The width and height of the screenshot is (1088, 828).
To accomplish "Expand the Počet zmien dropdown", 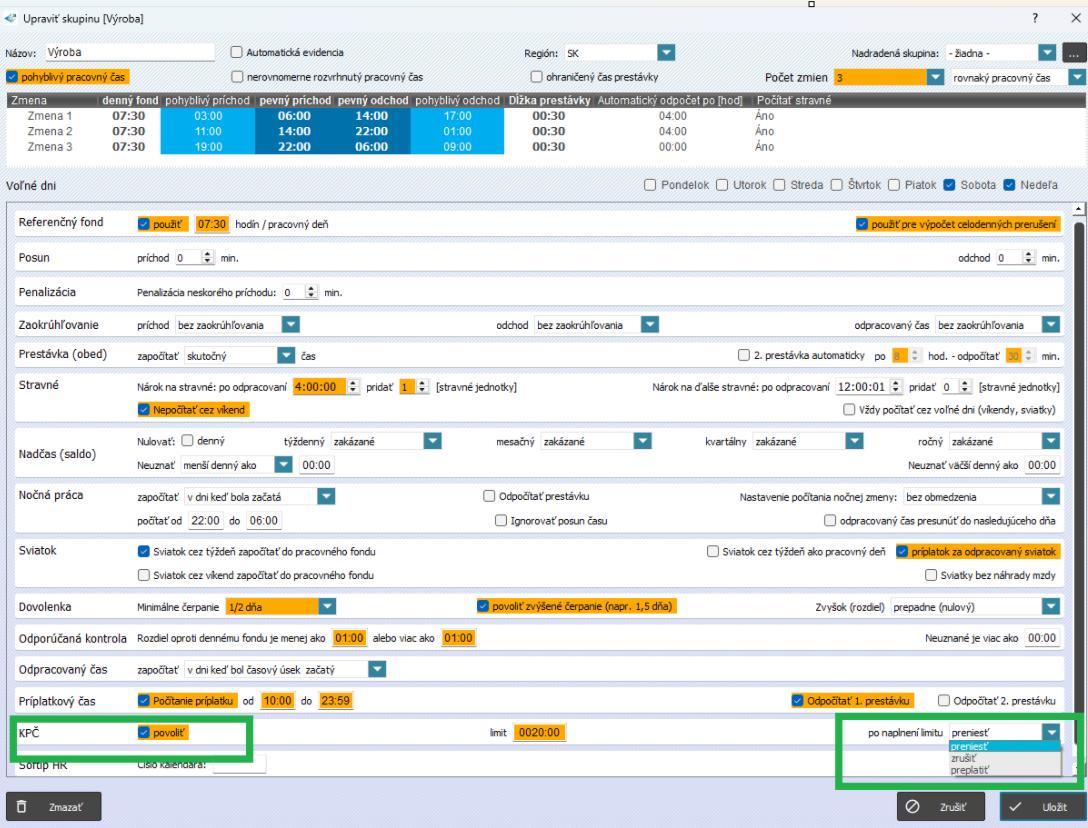I will click(x=936, y=77).
